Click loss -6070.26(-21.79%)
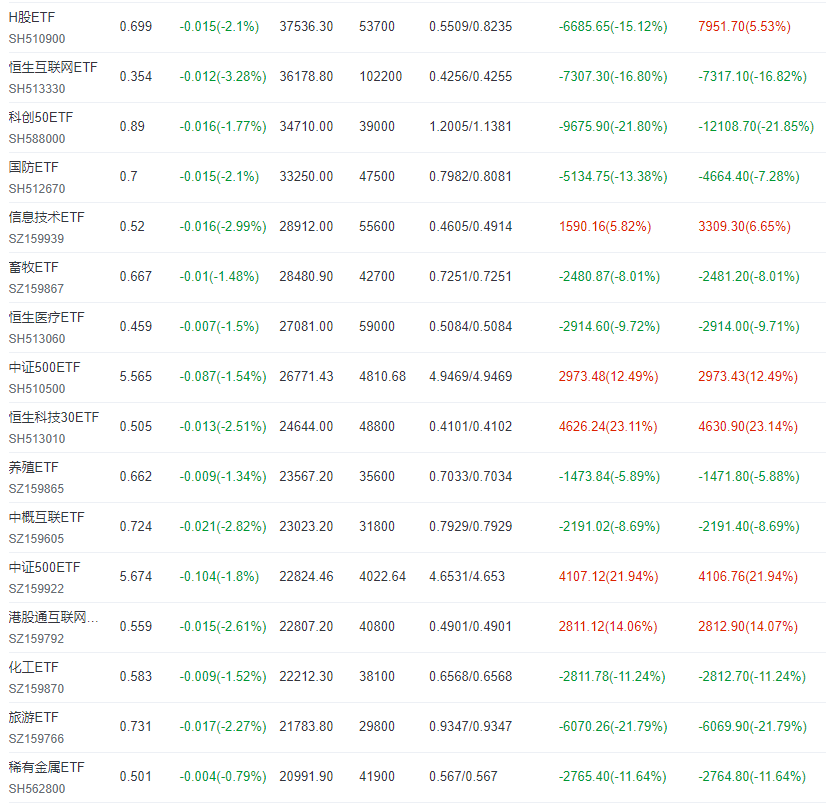 pos(613,728)
